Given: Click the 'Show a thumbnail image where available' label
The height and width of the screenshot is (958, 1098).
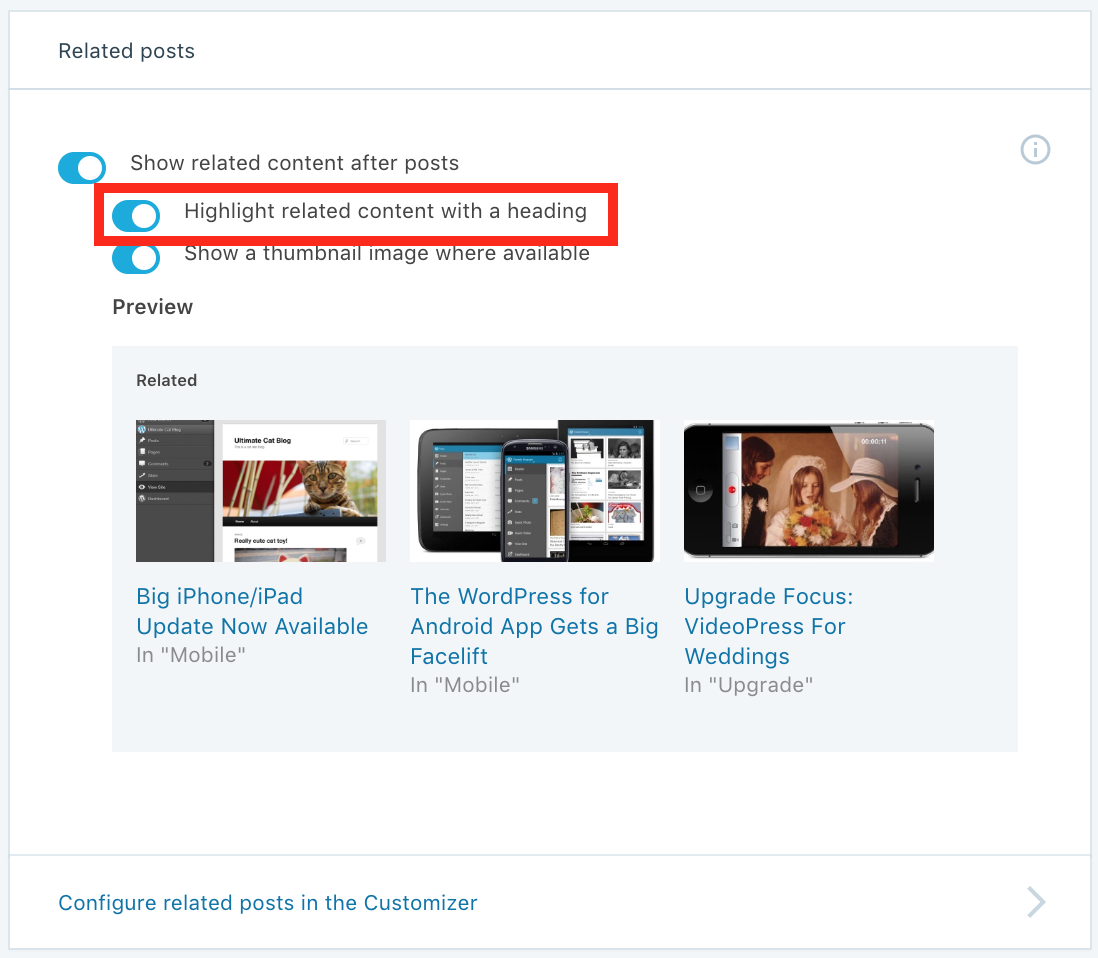Looking at the screenshot, I should pos(387,254).
